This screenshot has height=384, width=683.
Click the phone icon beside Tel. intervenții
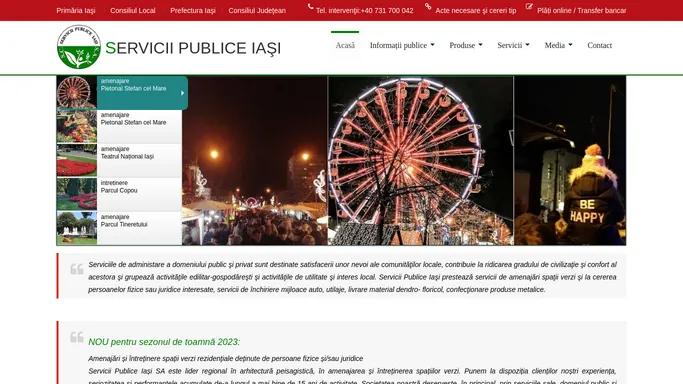tap(311, 7)
